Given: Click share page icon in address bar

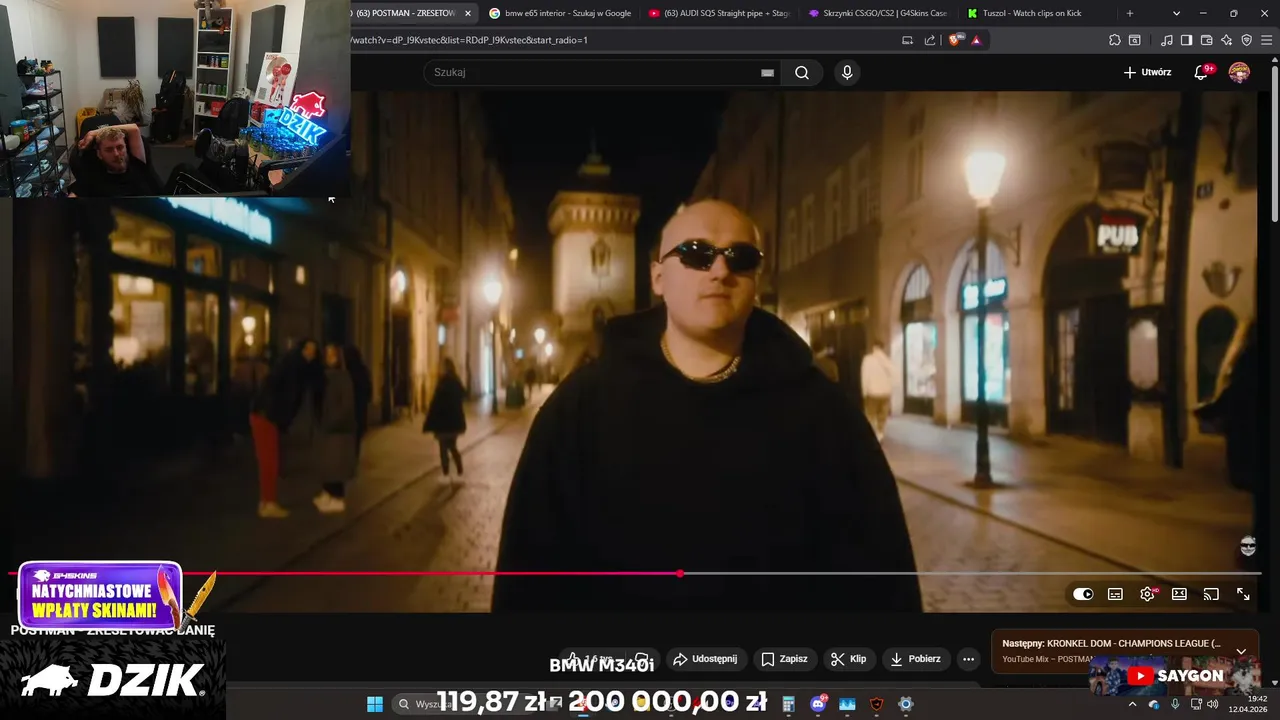Looking at the screenshot, I should tap(930, 40).
